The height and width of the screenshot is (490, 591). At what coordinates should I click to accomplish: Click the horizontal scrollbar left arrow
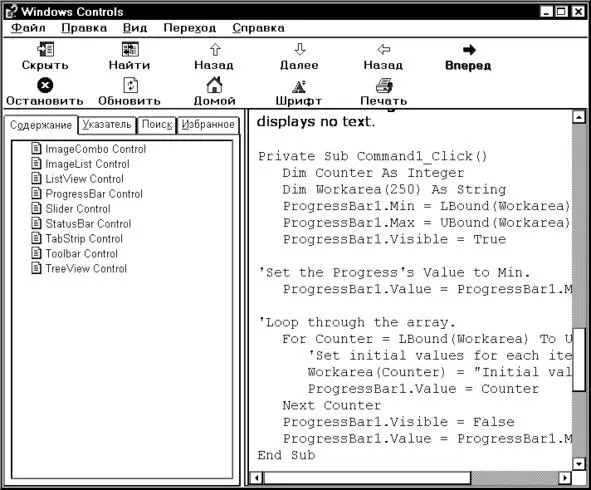(x=256, y=478)
